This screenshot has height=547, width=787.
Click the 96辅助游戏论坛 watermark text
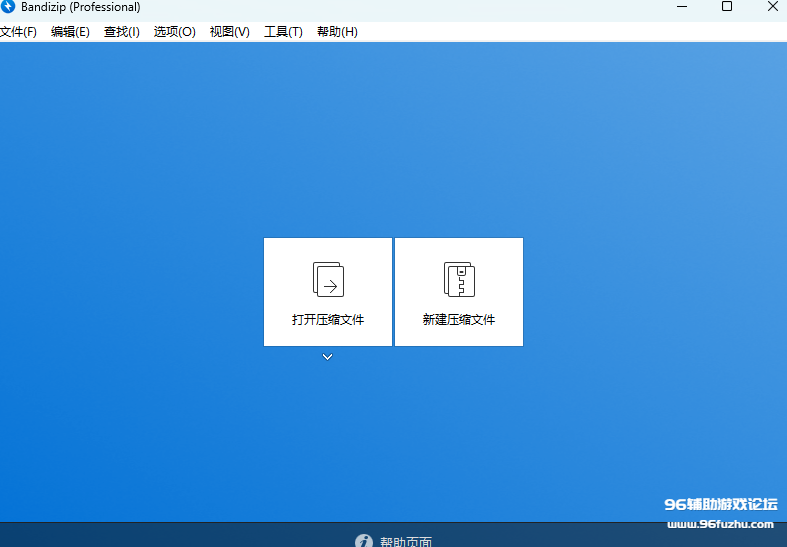click(720, 504)
